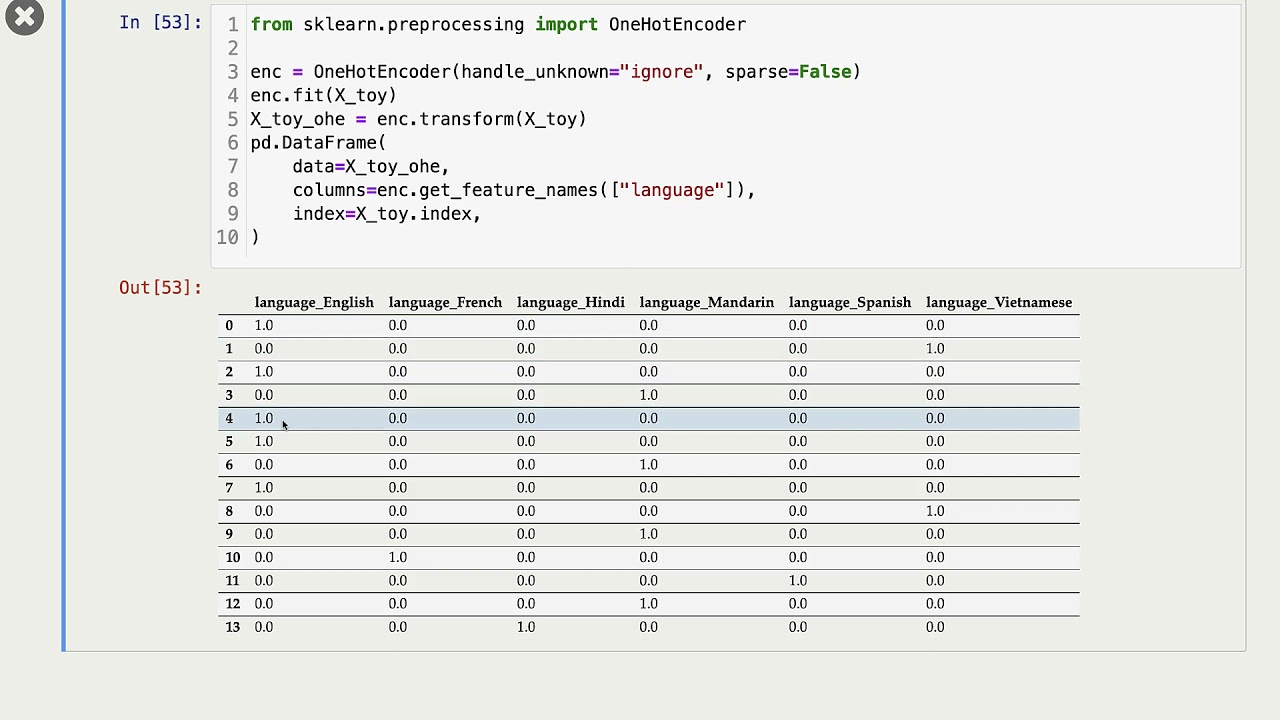Image resolution: width=1280 pixels, height=720 pixels.
Task: Click row 0 language_English value 1.0
Action: (264, 325)
